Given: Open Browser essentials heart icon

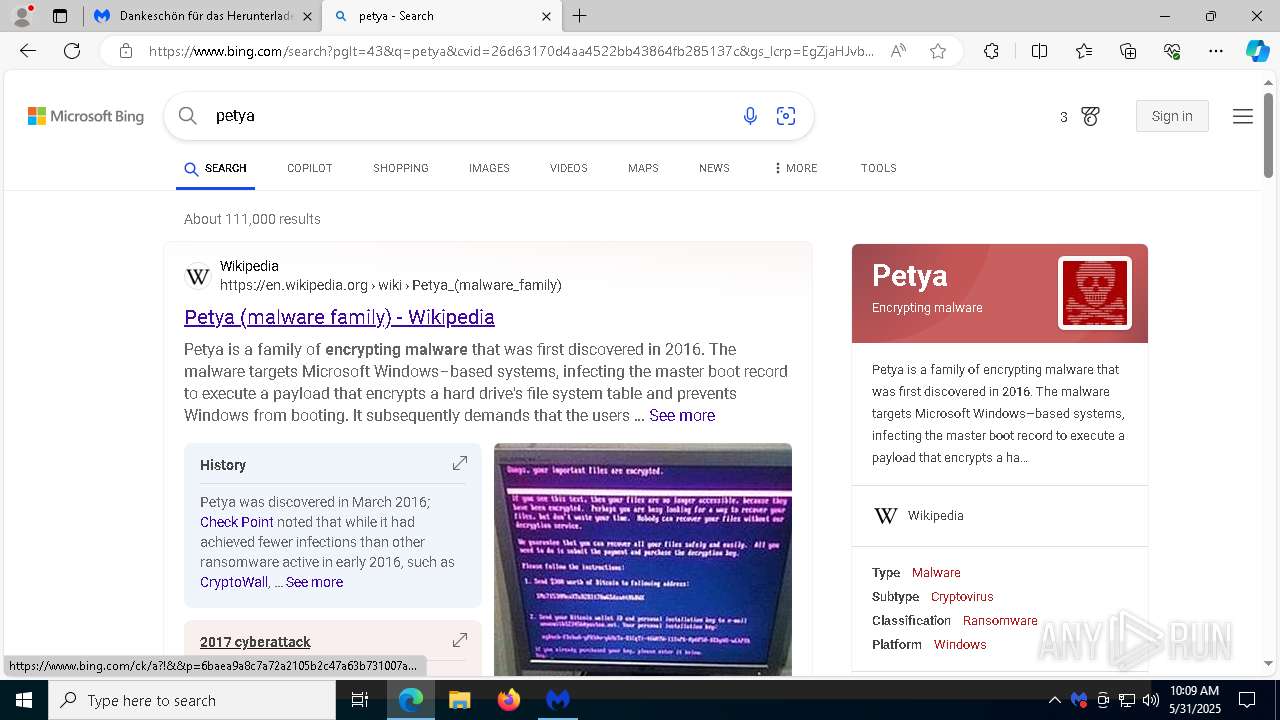Looking at the screenshot, I should 1172,51.
